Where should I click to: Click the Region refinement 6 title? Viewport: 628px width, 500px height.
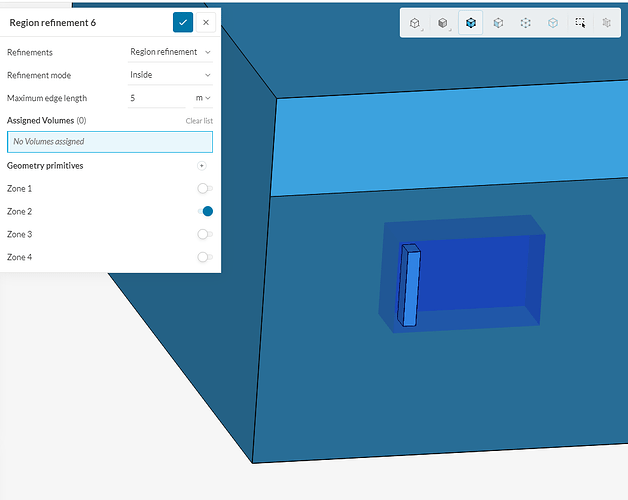click(x=52, y=23)
